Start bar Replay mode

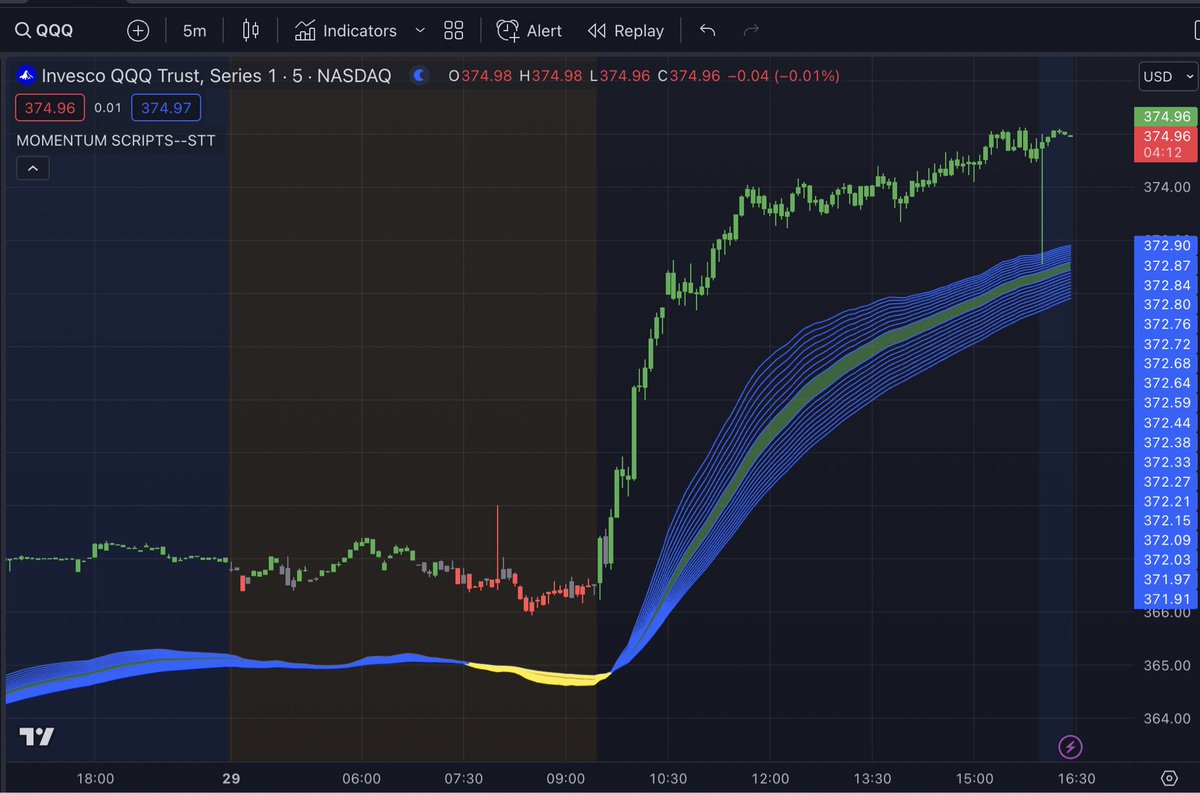(x=626, y=31)
